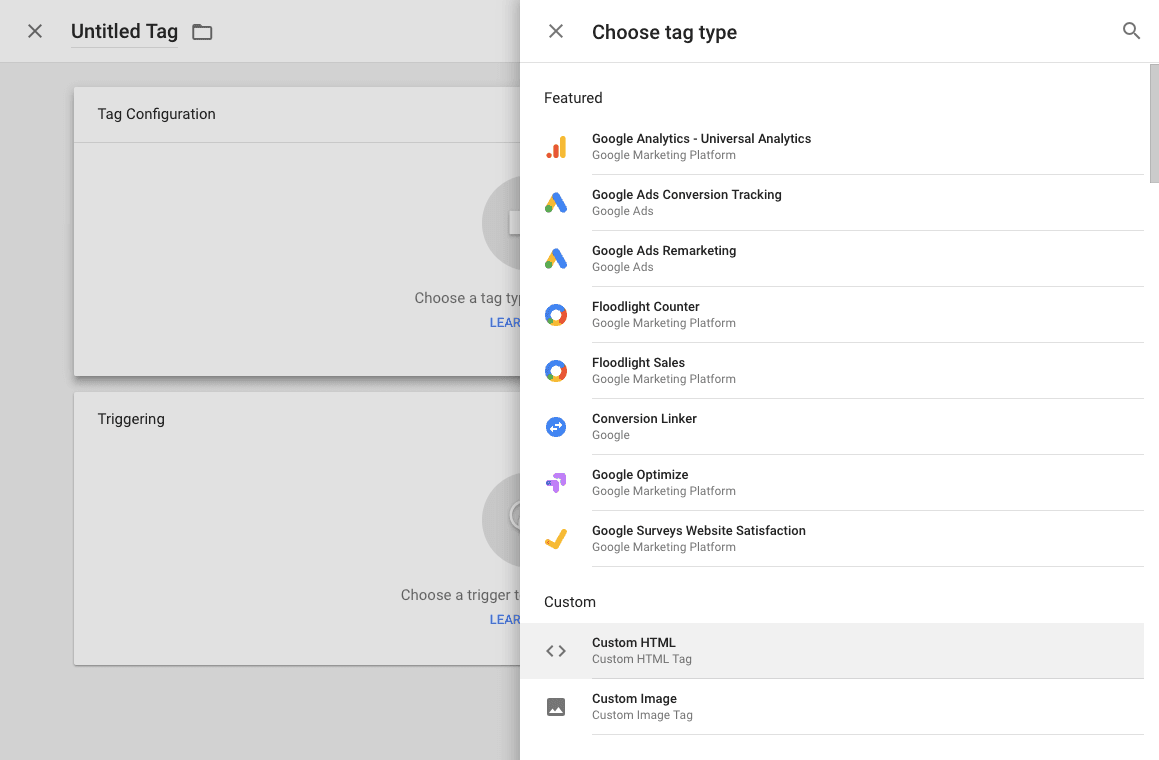Click the Google Ads Conversion Tracking icon
The width and height of the screenshot is (1159, 760).
pyautogui.click(x=556, y=203)
